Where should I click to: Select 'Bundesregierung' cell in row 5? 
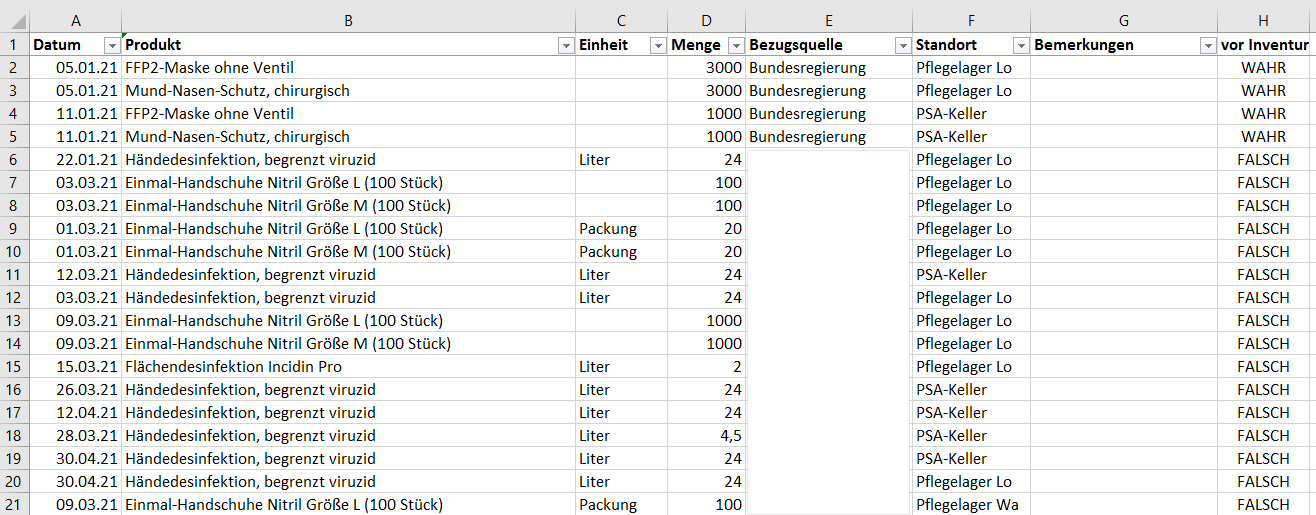tap(829, 137)
